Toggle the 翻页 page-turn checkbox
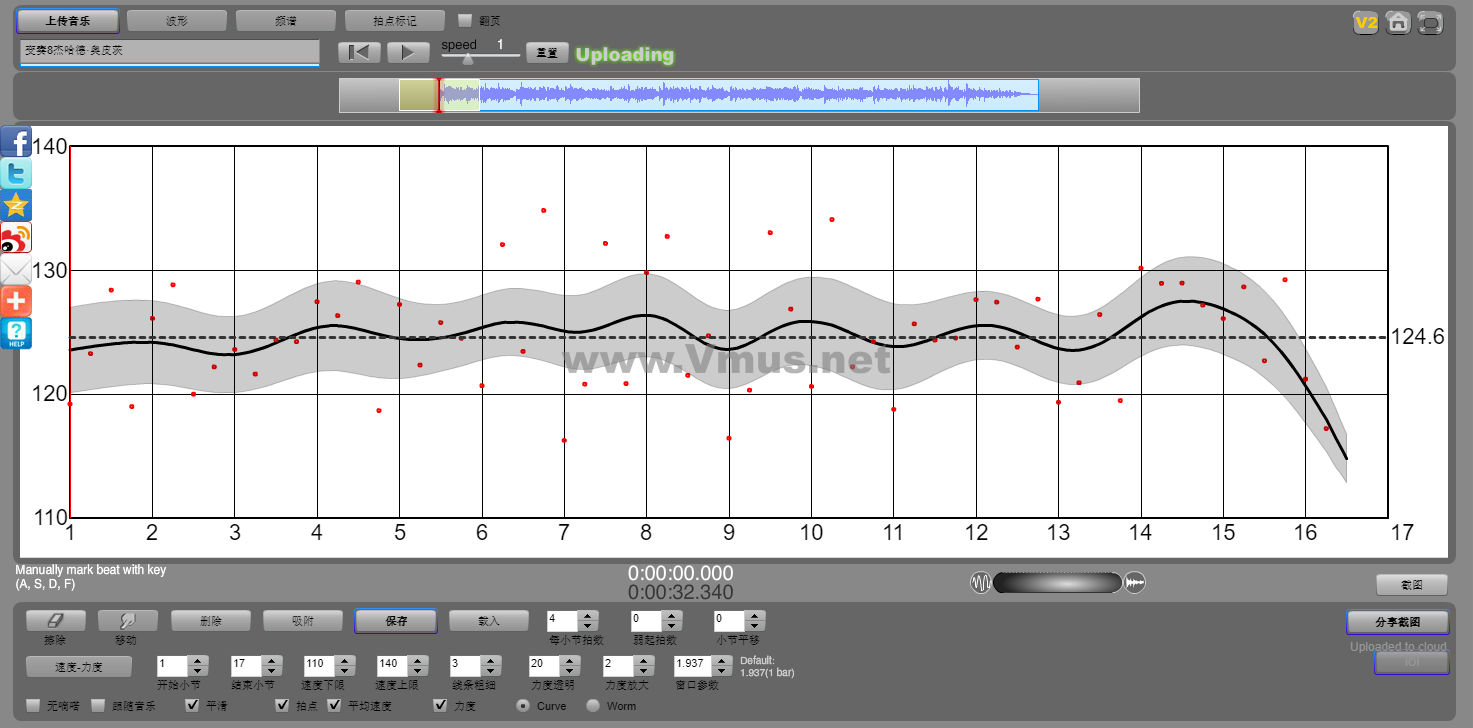 464,20
